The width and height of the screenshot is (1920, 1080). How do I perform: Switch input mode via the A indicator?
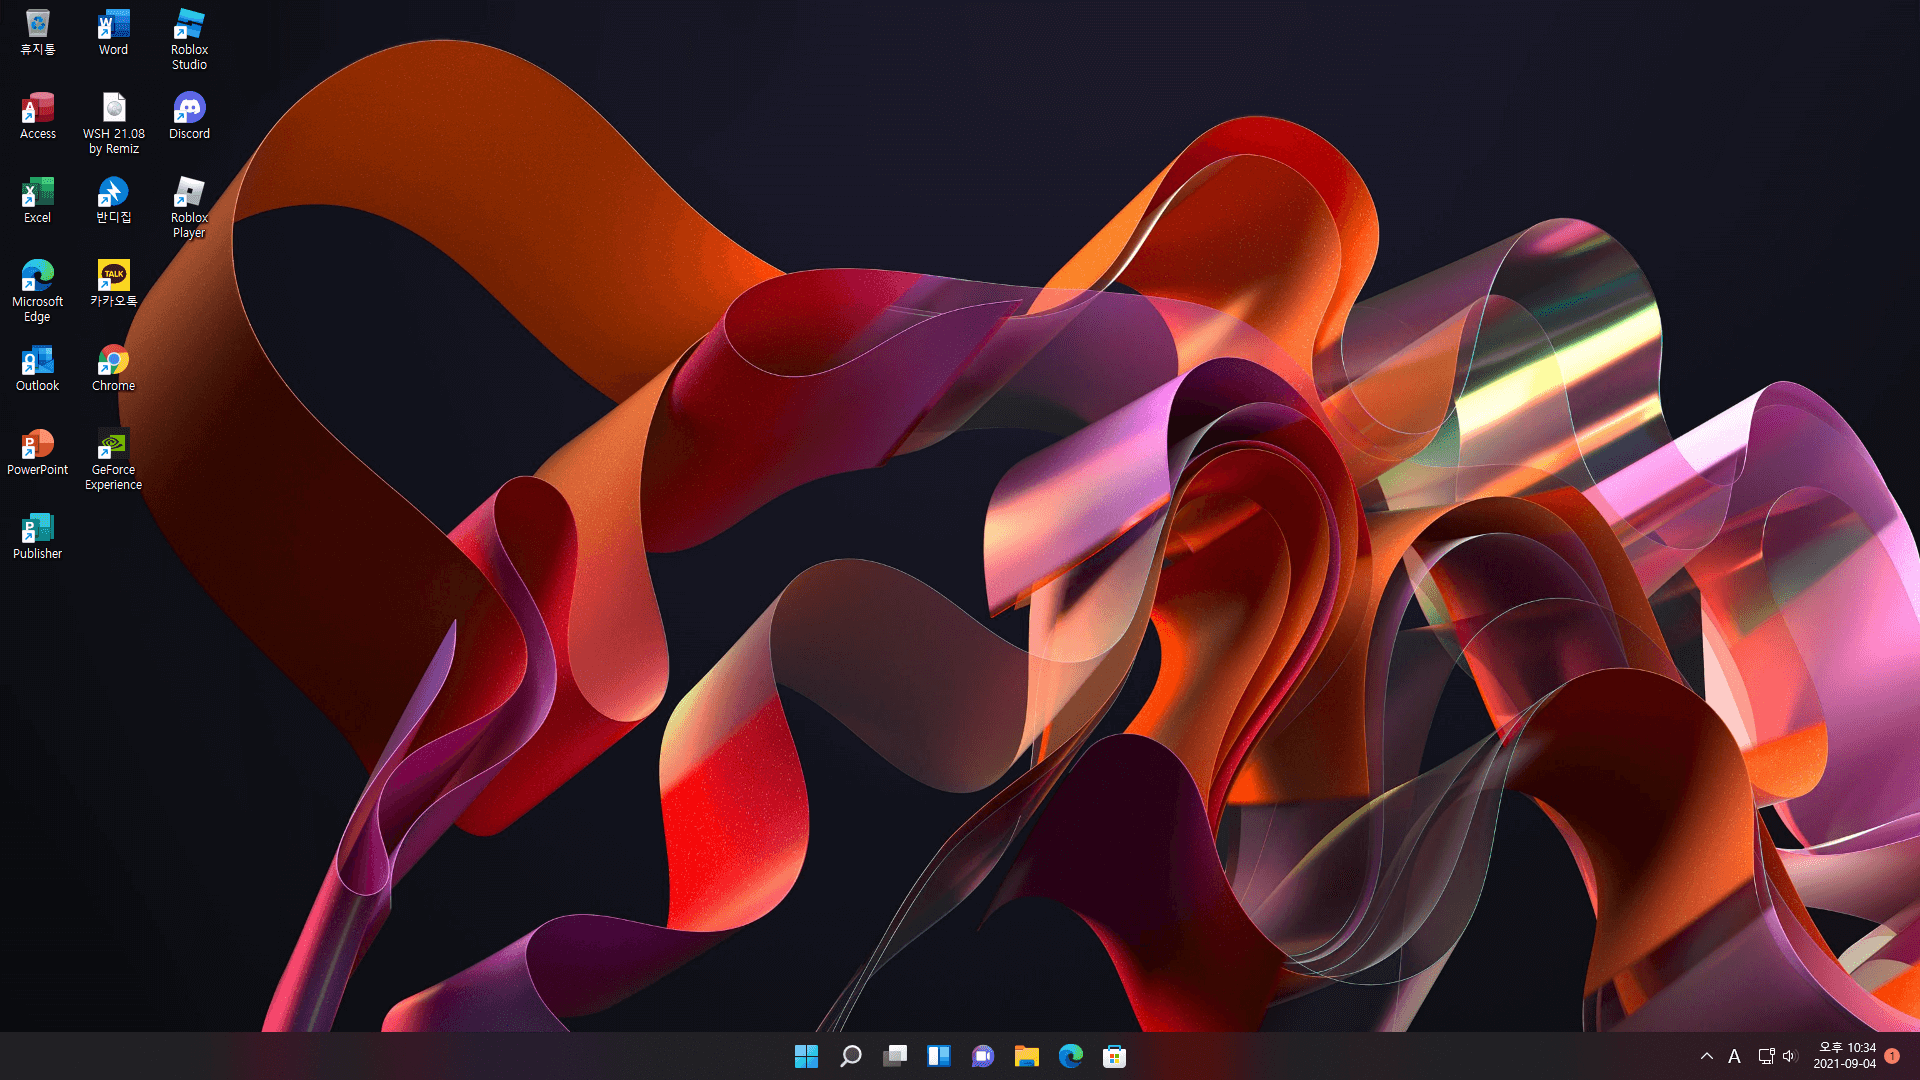click(1735, 1056)
